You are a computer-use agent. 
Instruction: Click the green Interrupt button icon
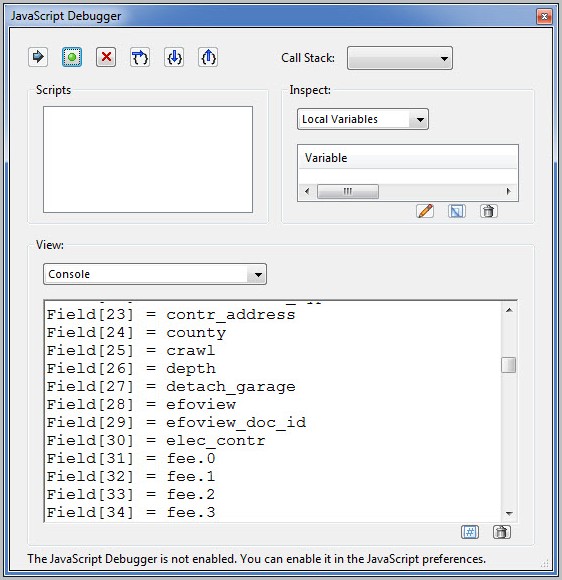[72, 57]
